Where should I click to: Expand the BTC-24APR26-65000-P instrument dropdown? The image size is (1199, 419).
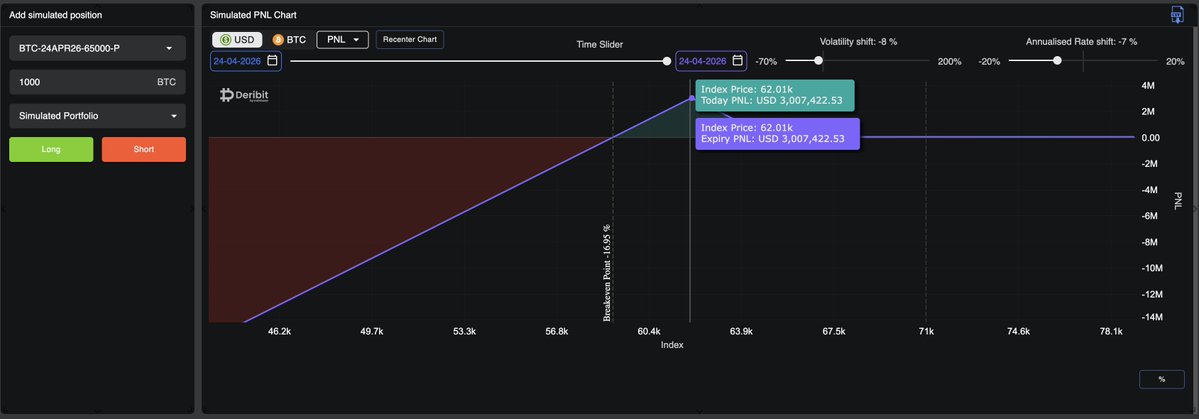point(98,48)
